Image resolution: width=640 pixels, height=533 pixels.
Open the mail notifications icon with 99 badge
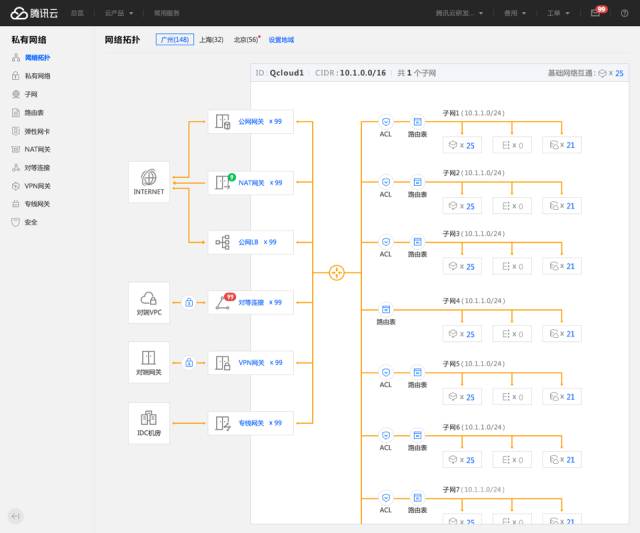595,13
